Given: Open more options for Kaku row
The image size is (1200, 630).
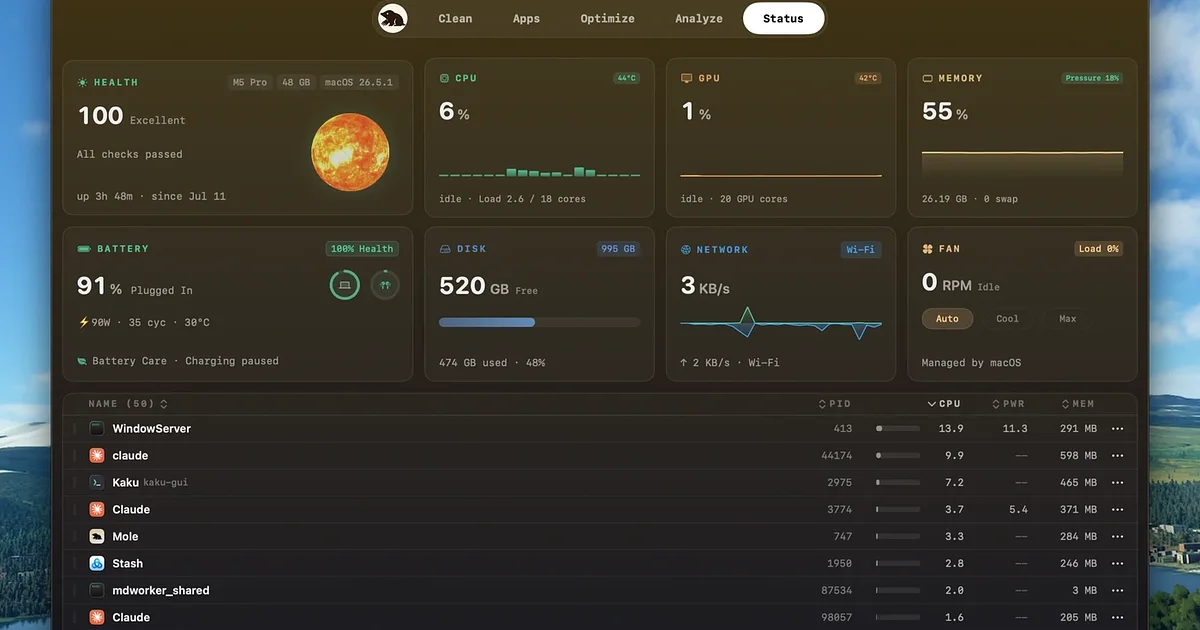Looking at the screenshot, I should 1117,483.
